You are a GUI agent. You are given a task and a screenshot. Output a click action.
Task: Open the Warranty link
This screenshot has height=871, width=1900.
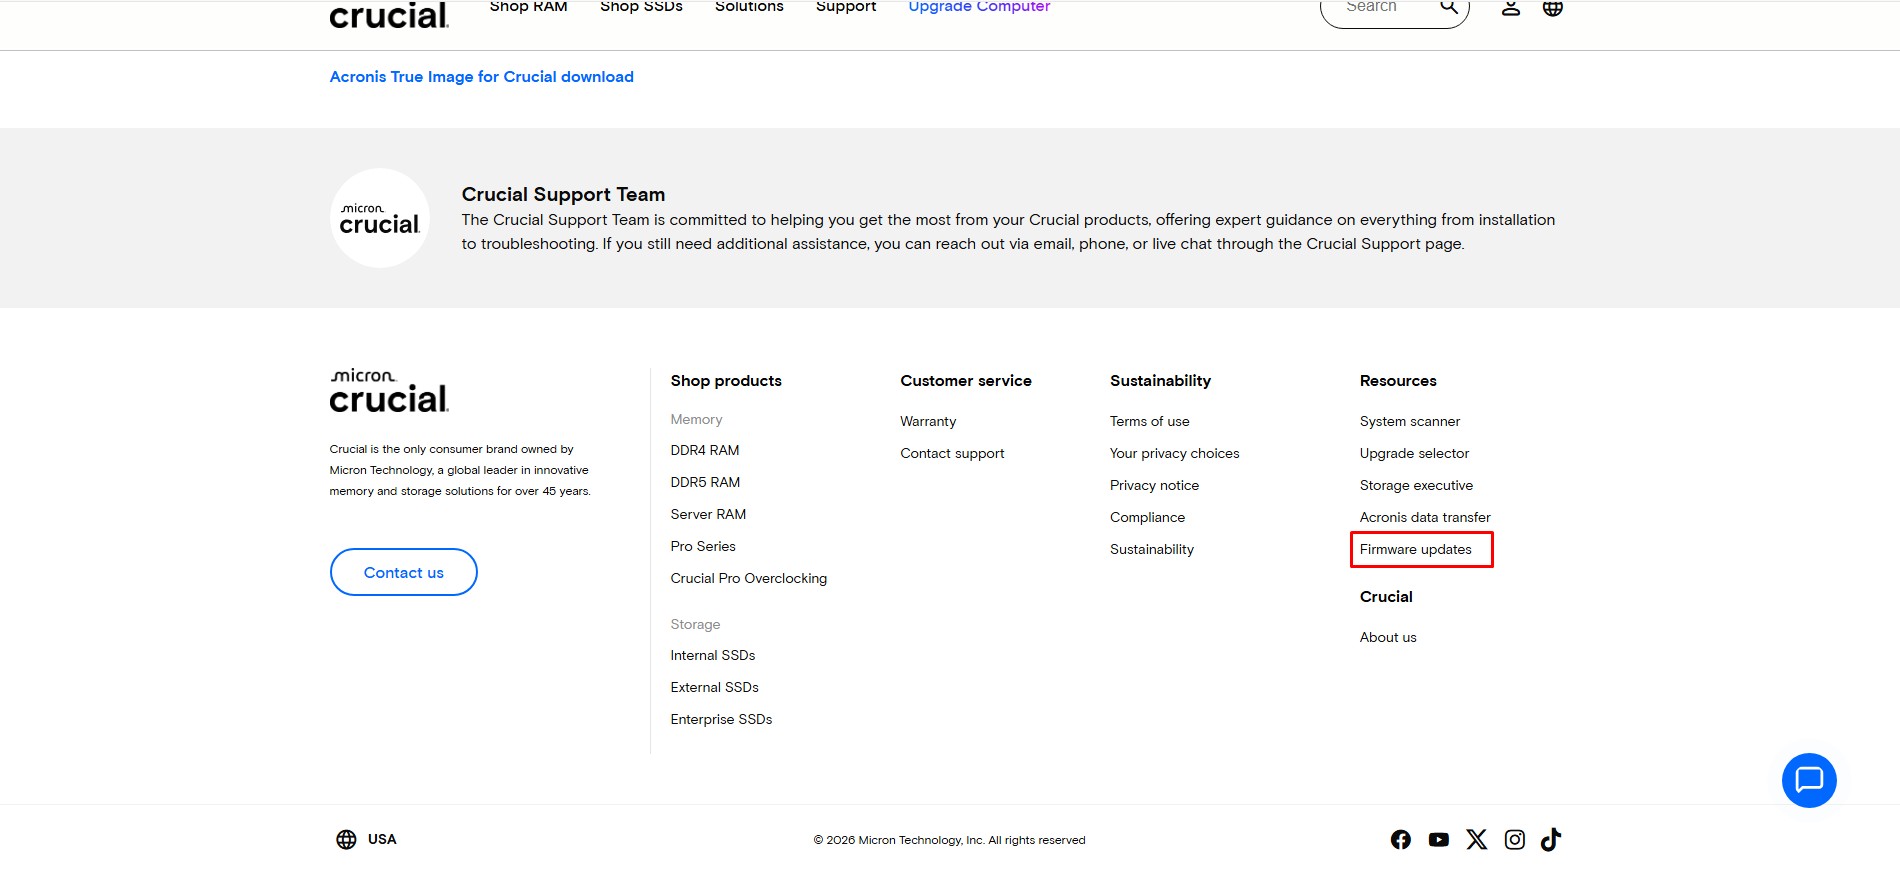[928, 422]
